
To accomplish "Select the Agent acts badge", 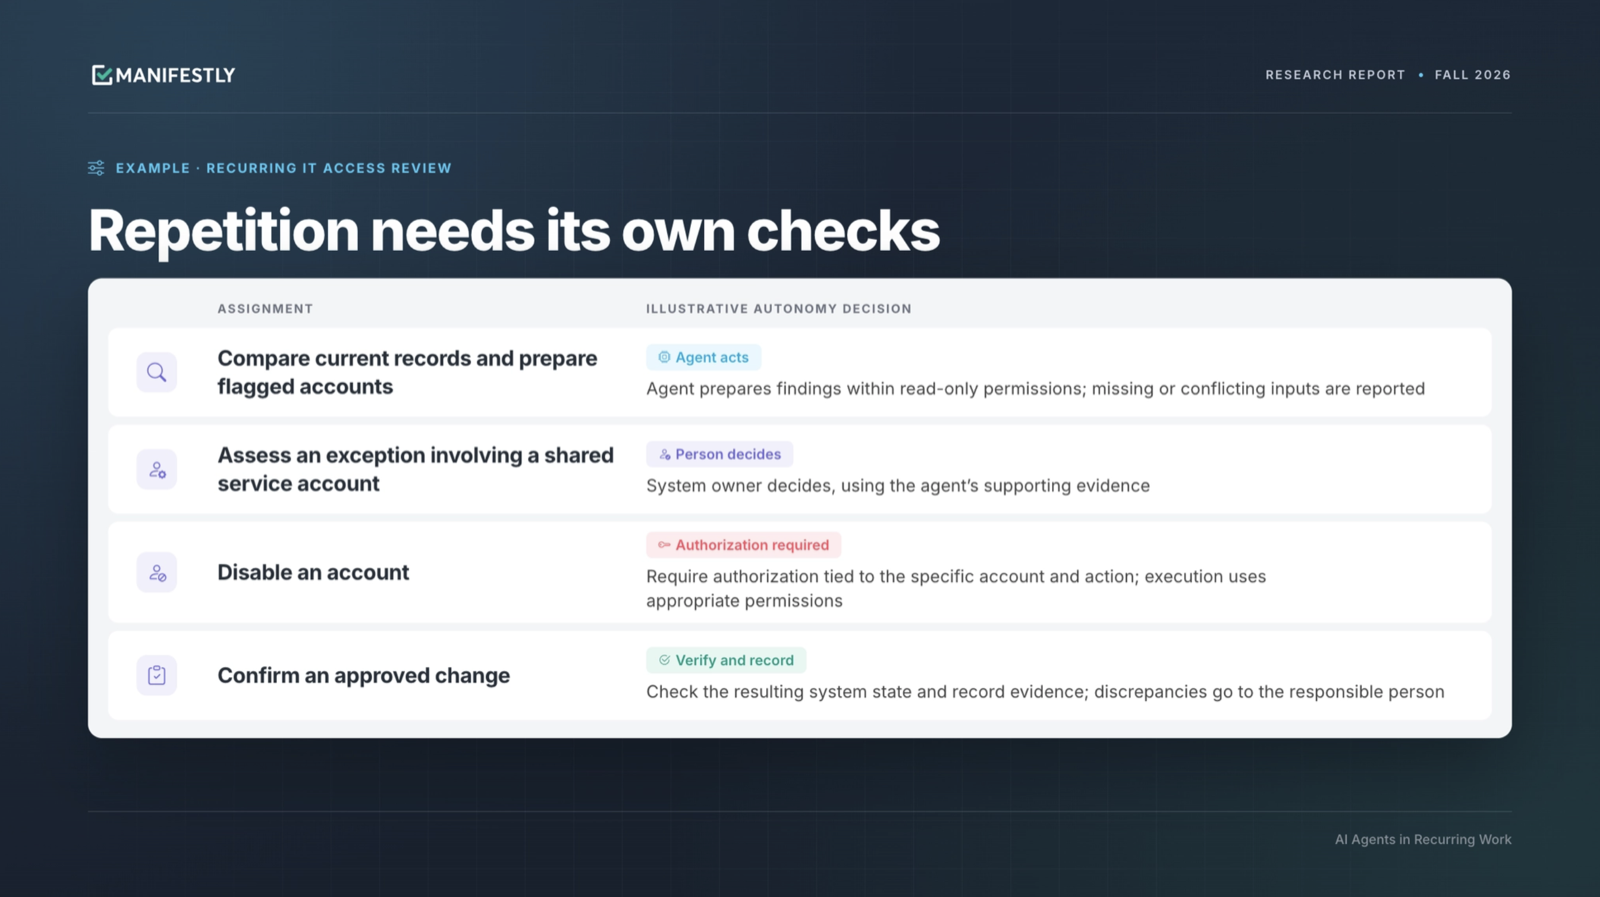I will point(703,357).
